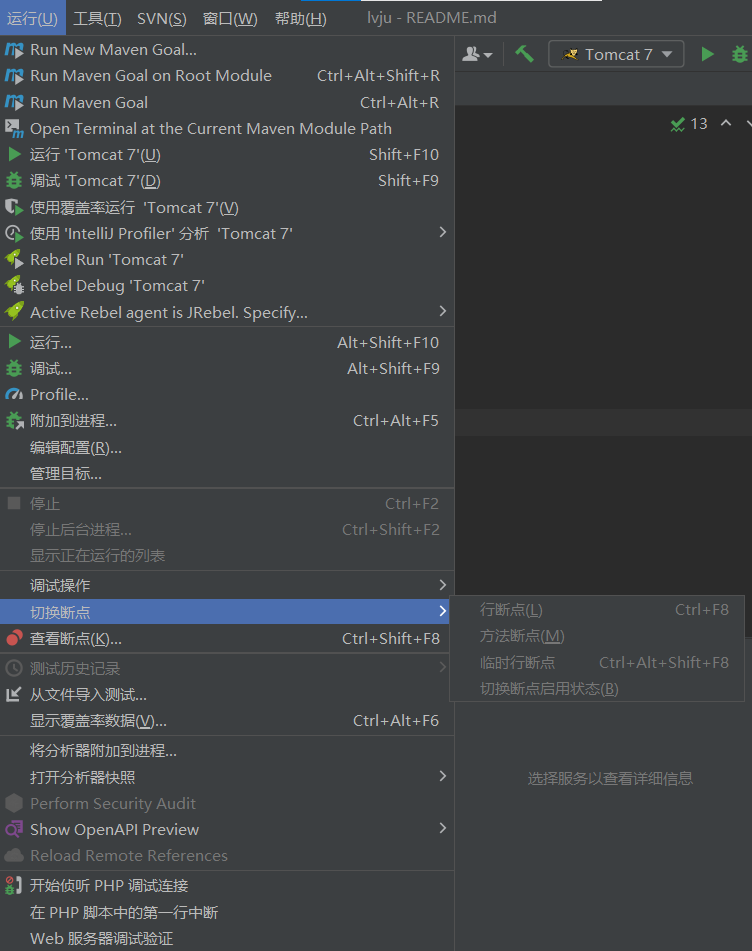Select 切换断点启用状态(B) in submenu
Viewport: 752px width, 951px height.
click(597, 689)
